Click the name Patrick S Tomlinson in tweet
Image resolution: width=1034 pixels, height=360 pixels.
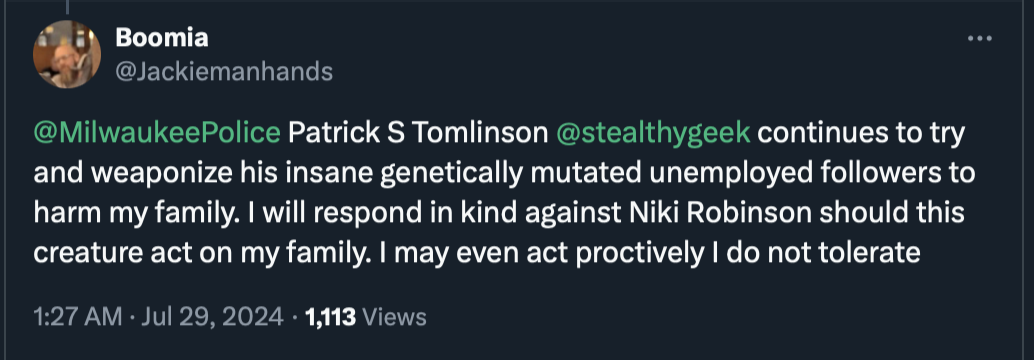coord(418,133)
